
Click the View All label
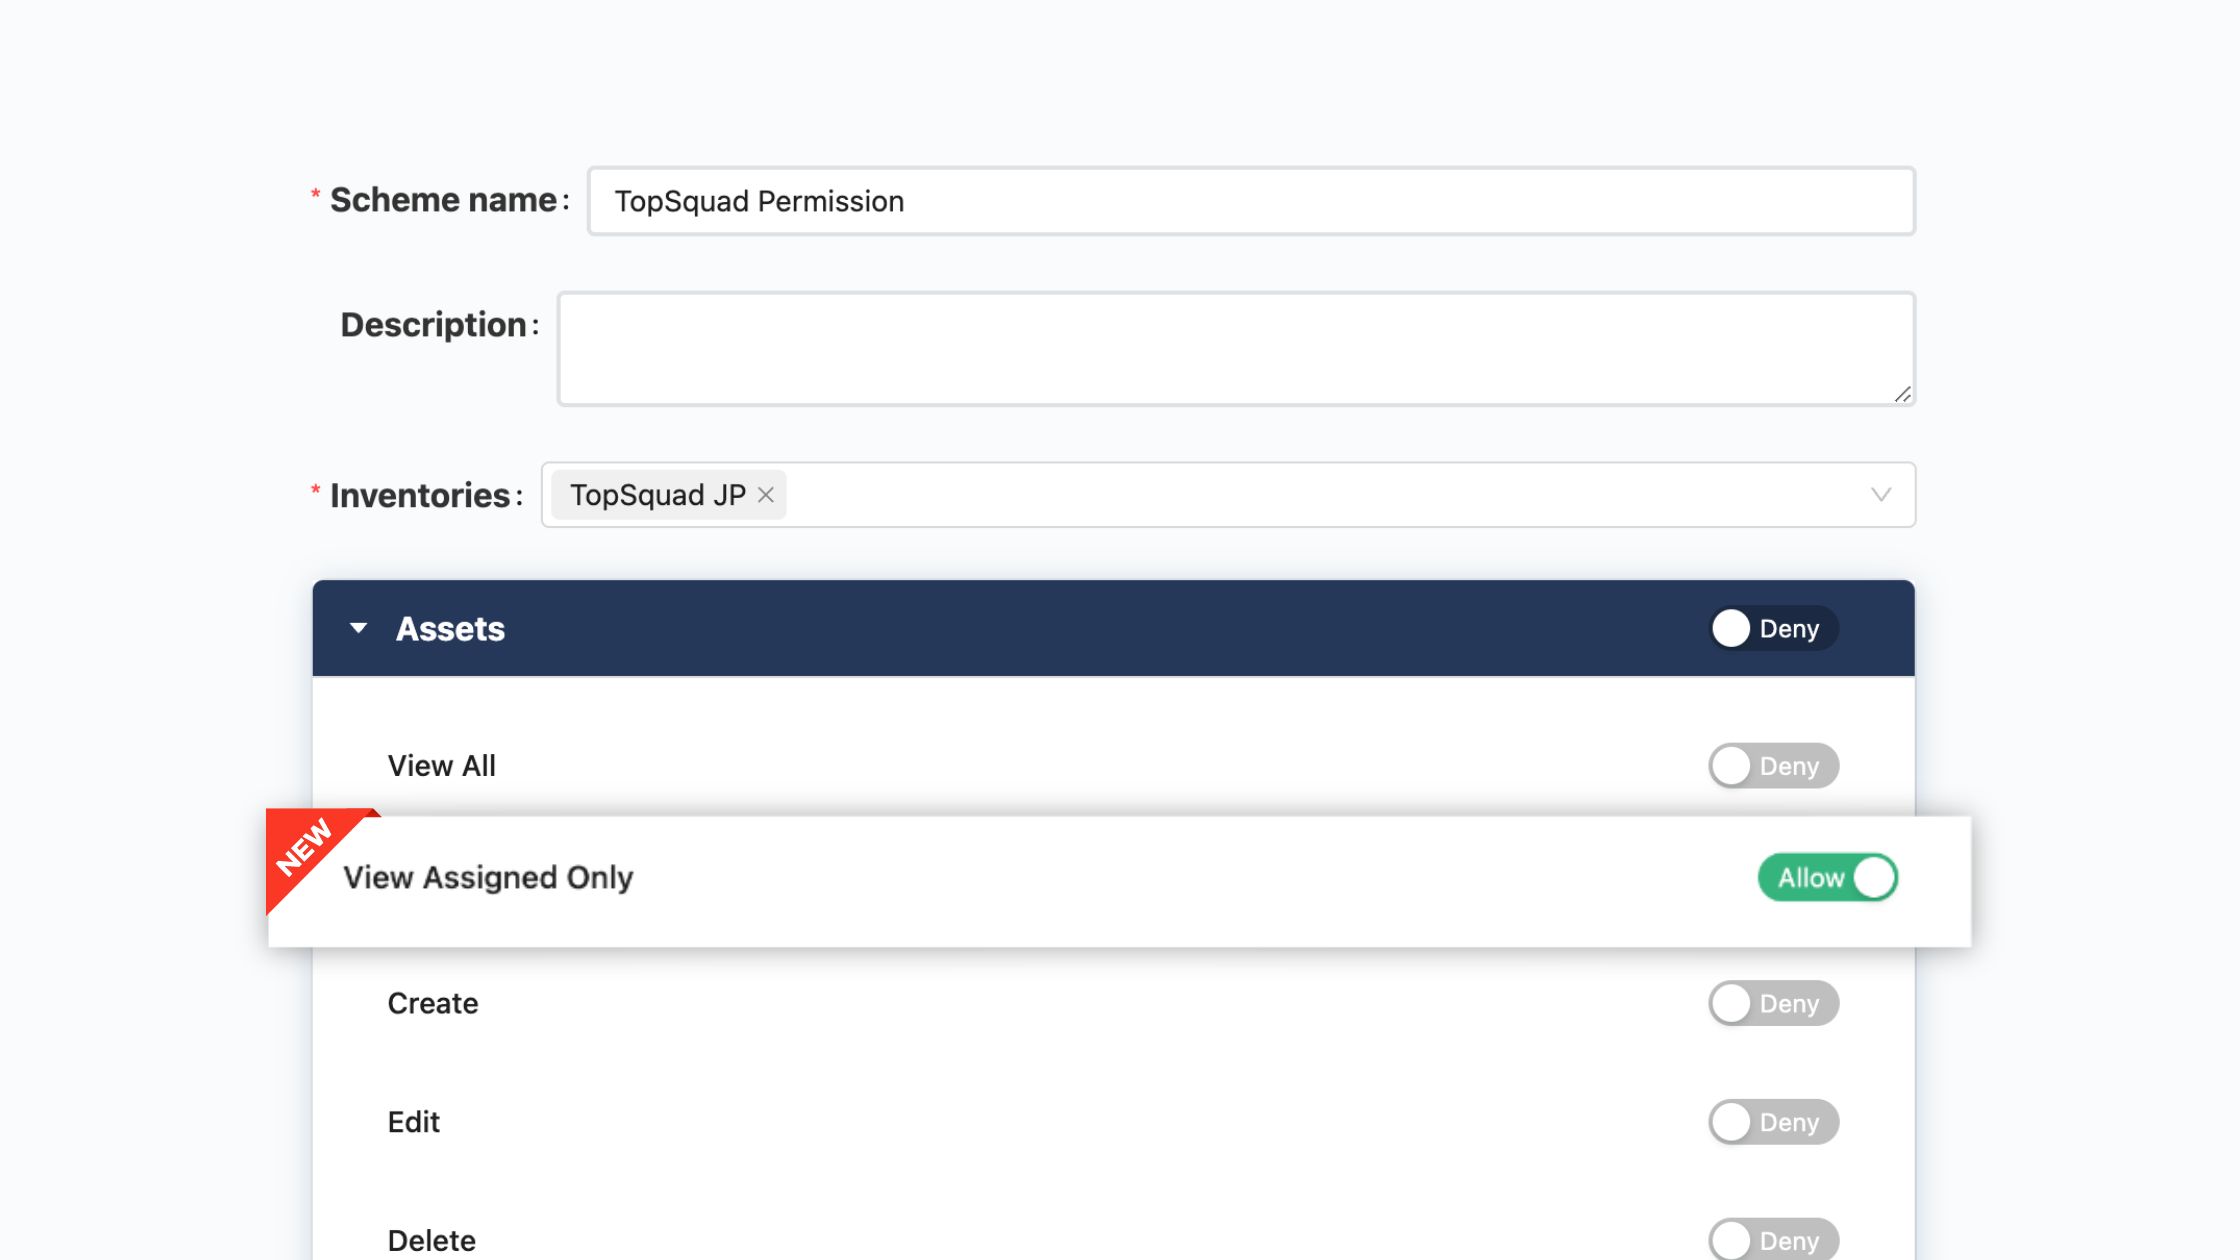pyautogui.click(x=441, y=766)
